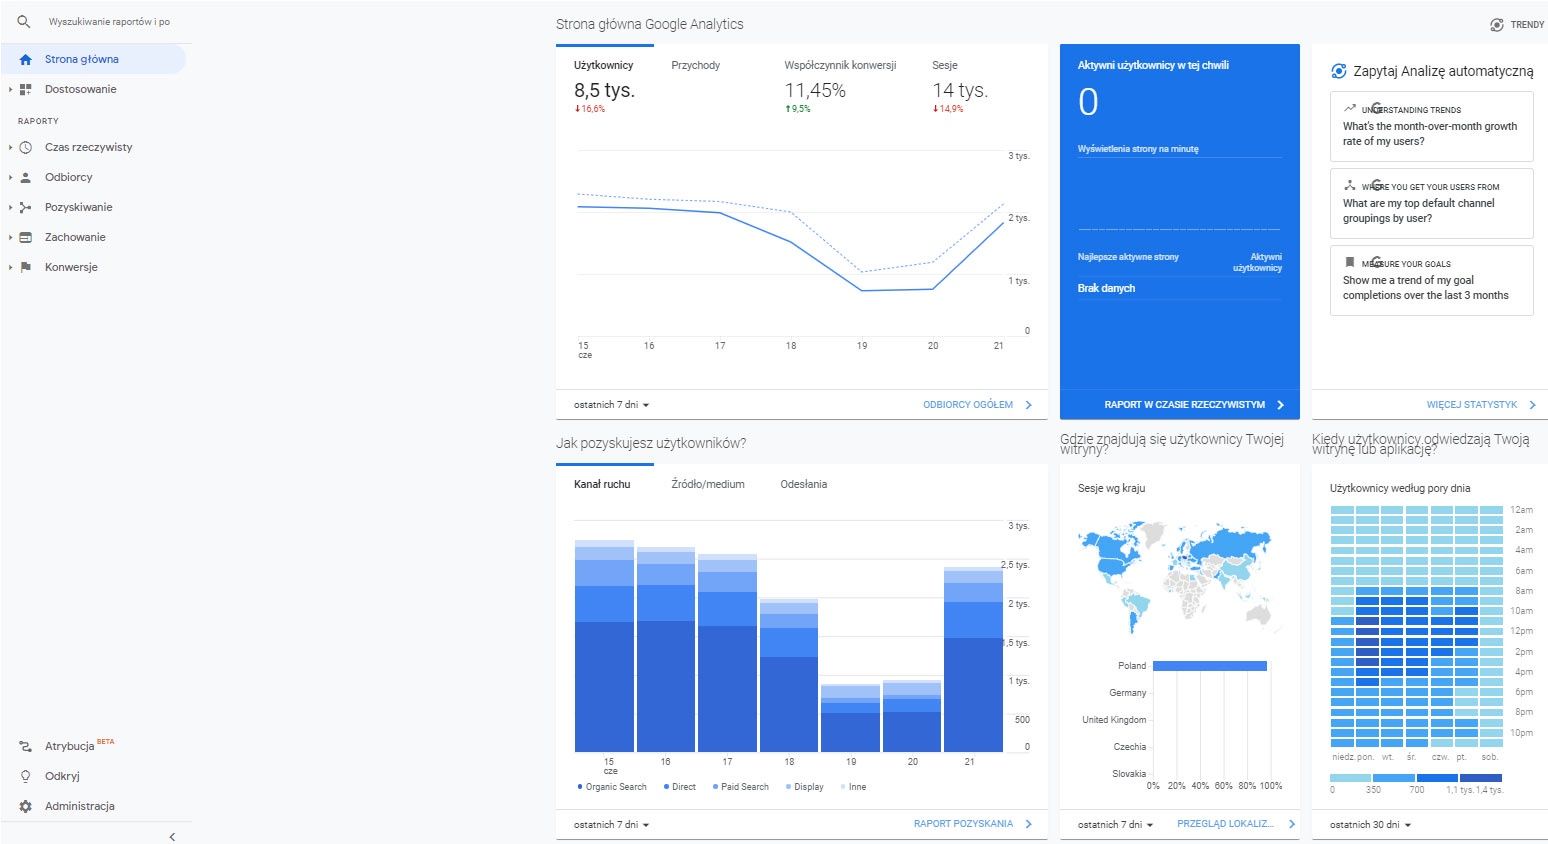This screenshot has width=1548, height=844.
Task: Click the TRENDY insights icon
Action: tap(1497, 24)
